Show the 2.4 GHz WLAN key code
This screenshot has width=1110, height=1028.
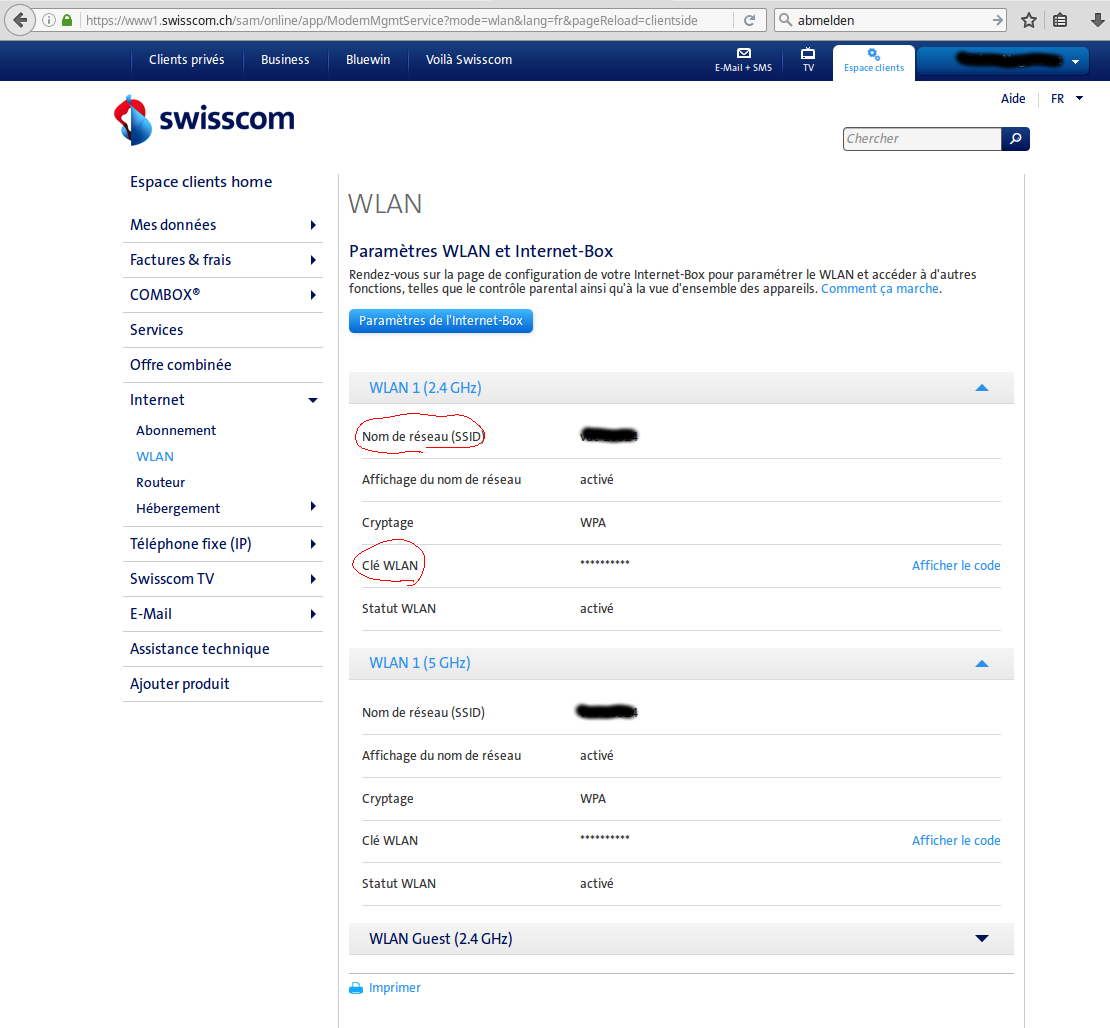tap(956, 566)
